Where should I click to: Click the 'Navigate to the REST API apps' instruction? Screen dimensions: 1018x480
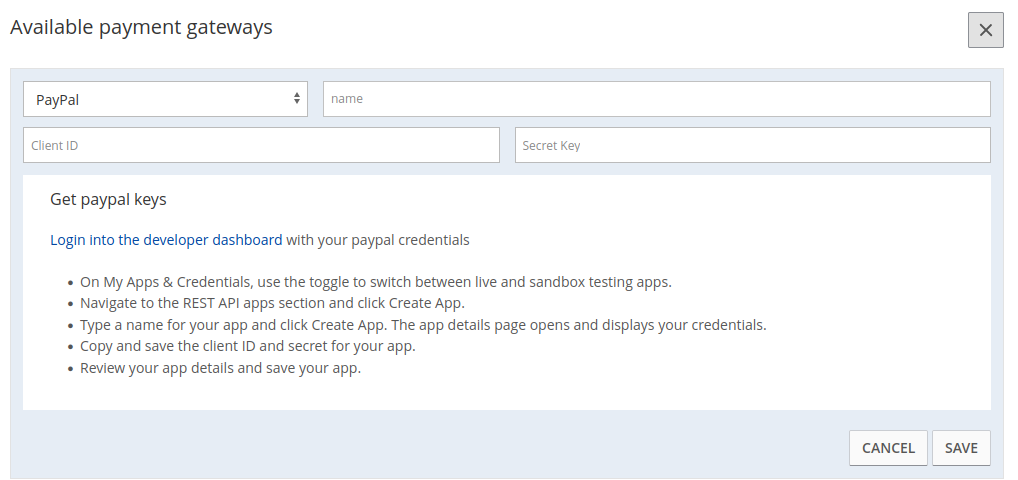tap(273, 303)
